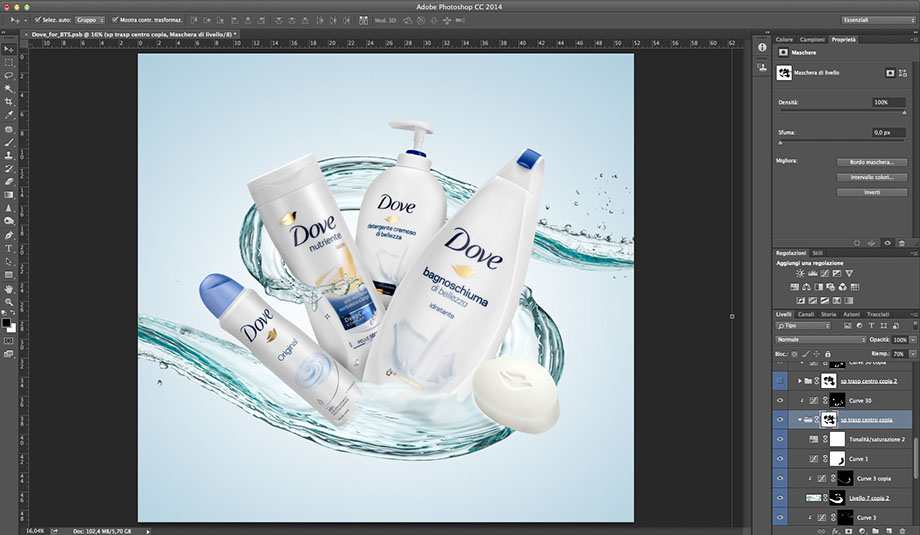
Task: Show the sp trasp centro copia 2 group
Action: click(780, 381)
